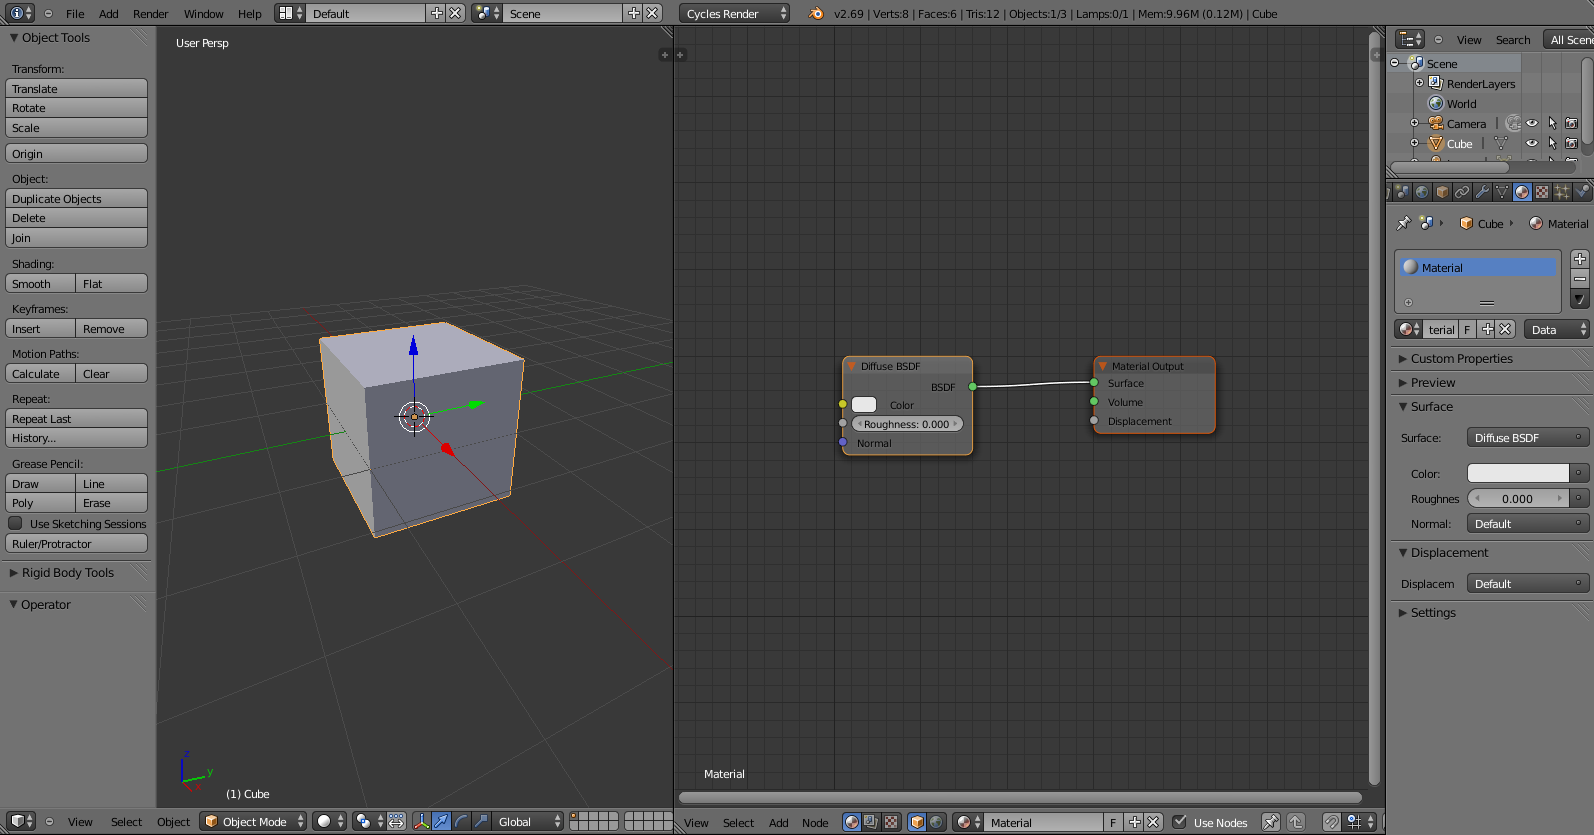Toggle the Use Nodes checkbox

(1180, 822)
